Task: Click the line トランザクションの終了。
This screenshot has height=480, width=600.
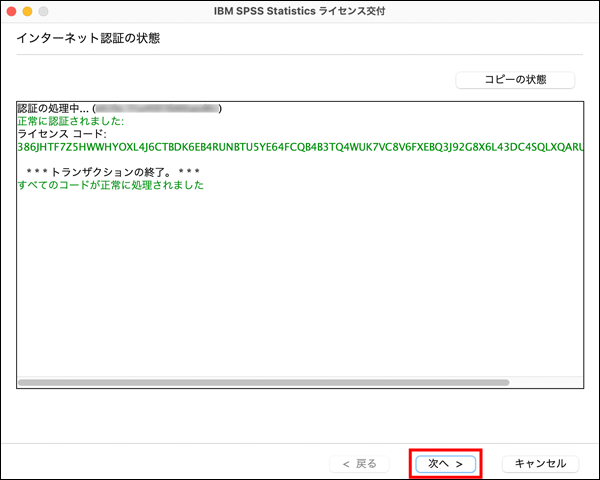Action: click(113, 172)
